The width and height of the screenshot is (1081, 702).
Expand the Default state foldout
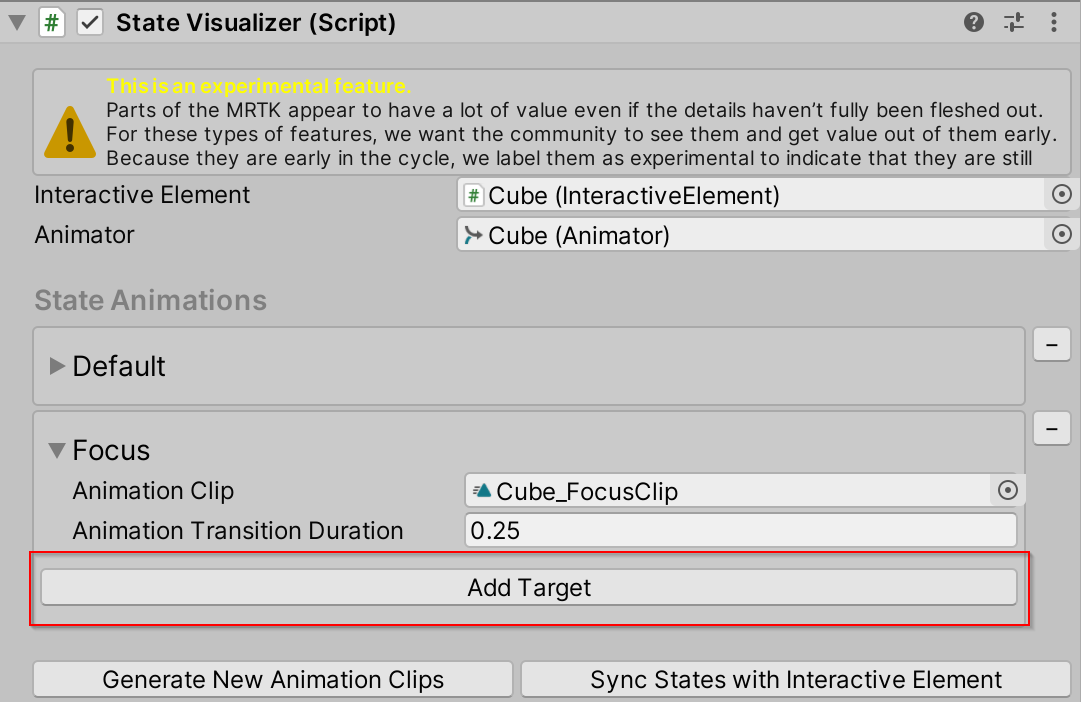click(58, 366)
